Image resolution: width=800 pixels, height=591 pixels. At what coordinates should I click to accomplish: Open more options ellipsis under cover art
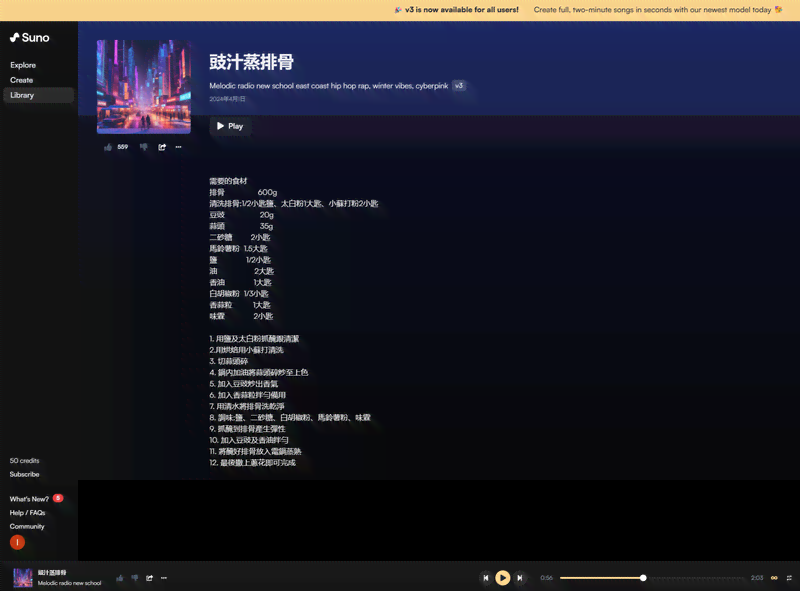click(x=179, y=147)
